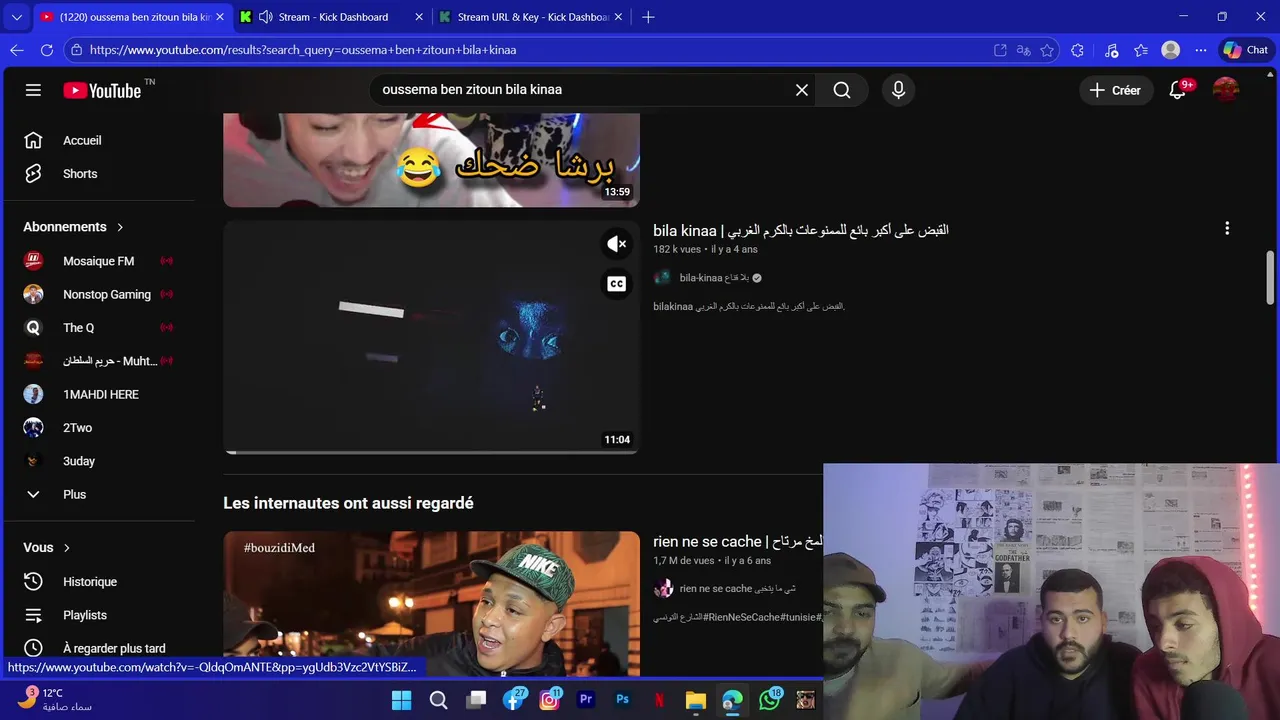Screen dimensions: 1280x720
Task: Open Adobe Premiere Pro from taskbar
Action: 586,700
